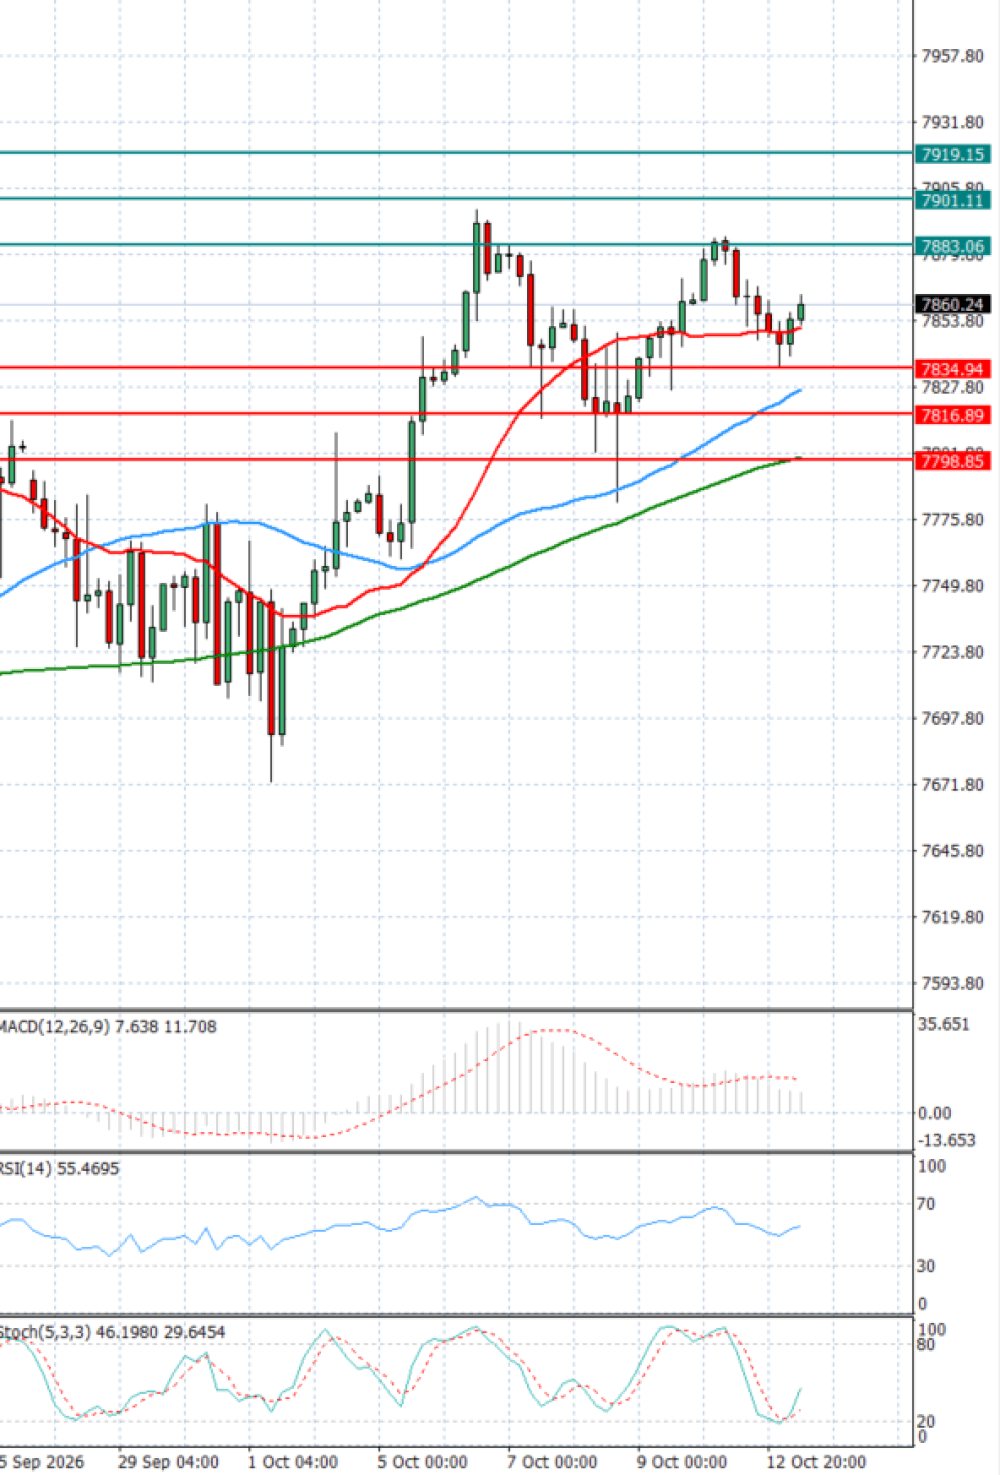The height and width of the screenshot is (1475, 1000).
Task: Click the 9 Oct 00:00 time label
Action: tap(683, 1462)
